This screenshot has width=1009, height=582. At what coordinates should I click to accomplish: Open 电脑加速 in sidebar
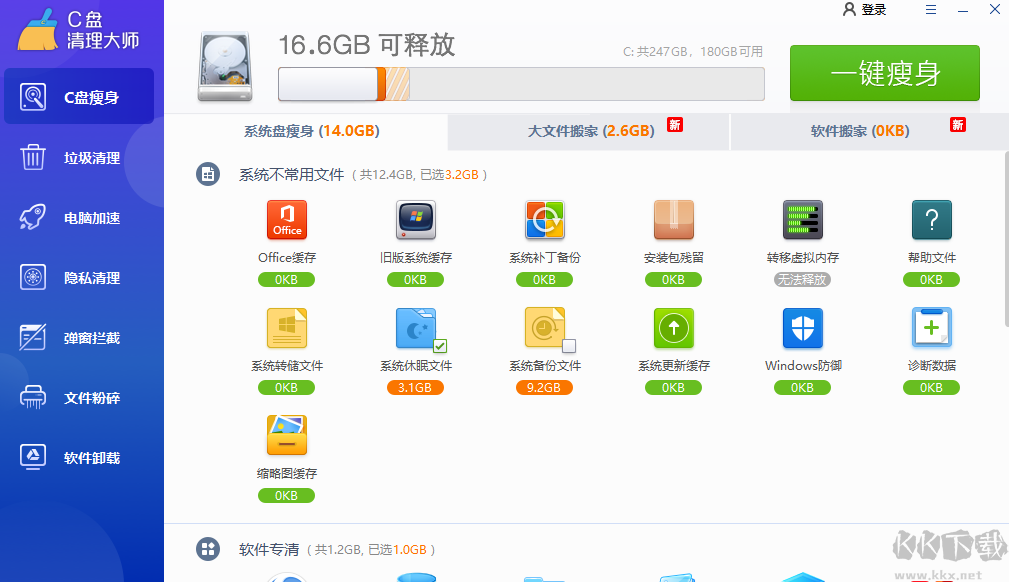pos(79,218)
